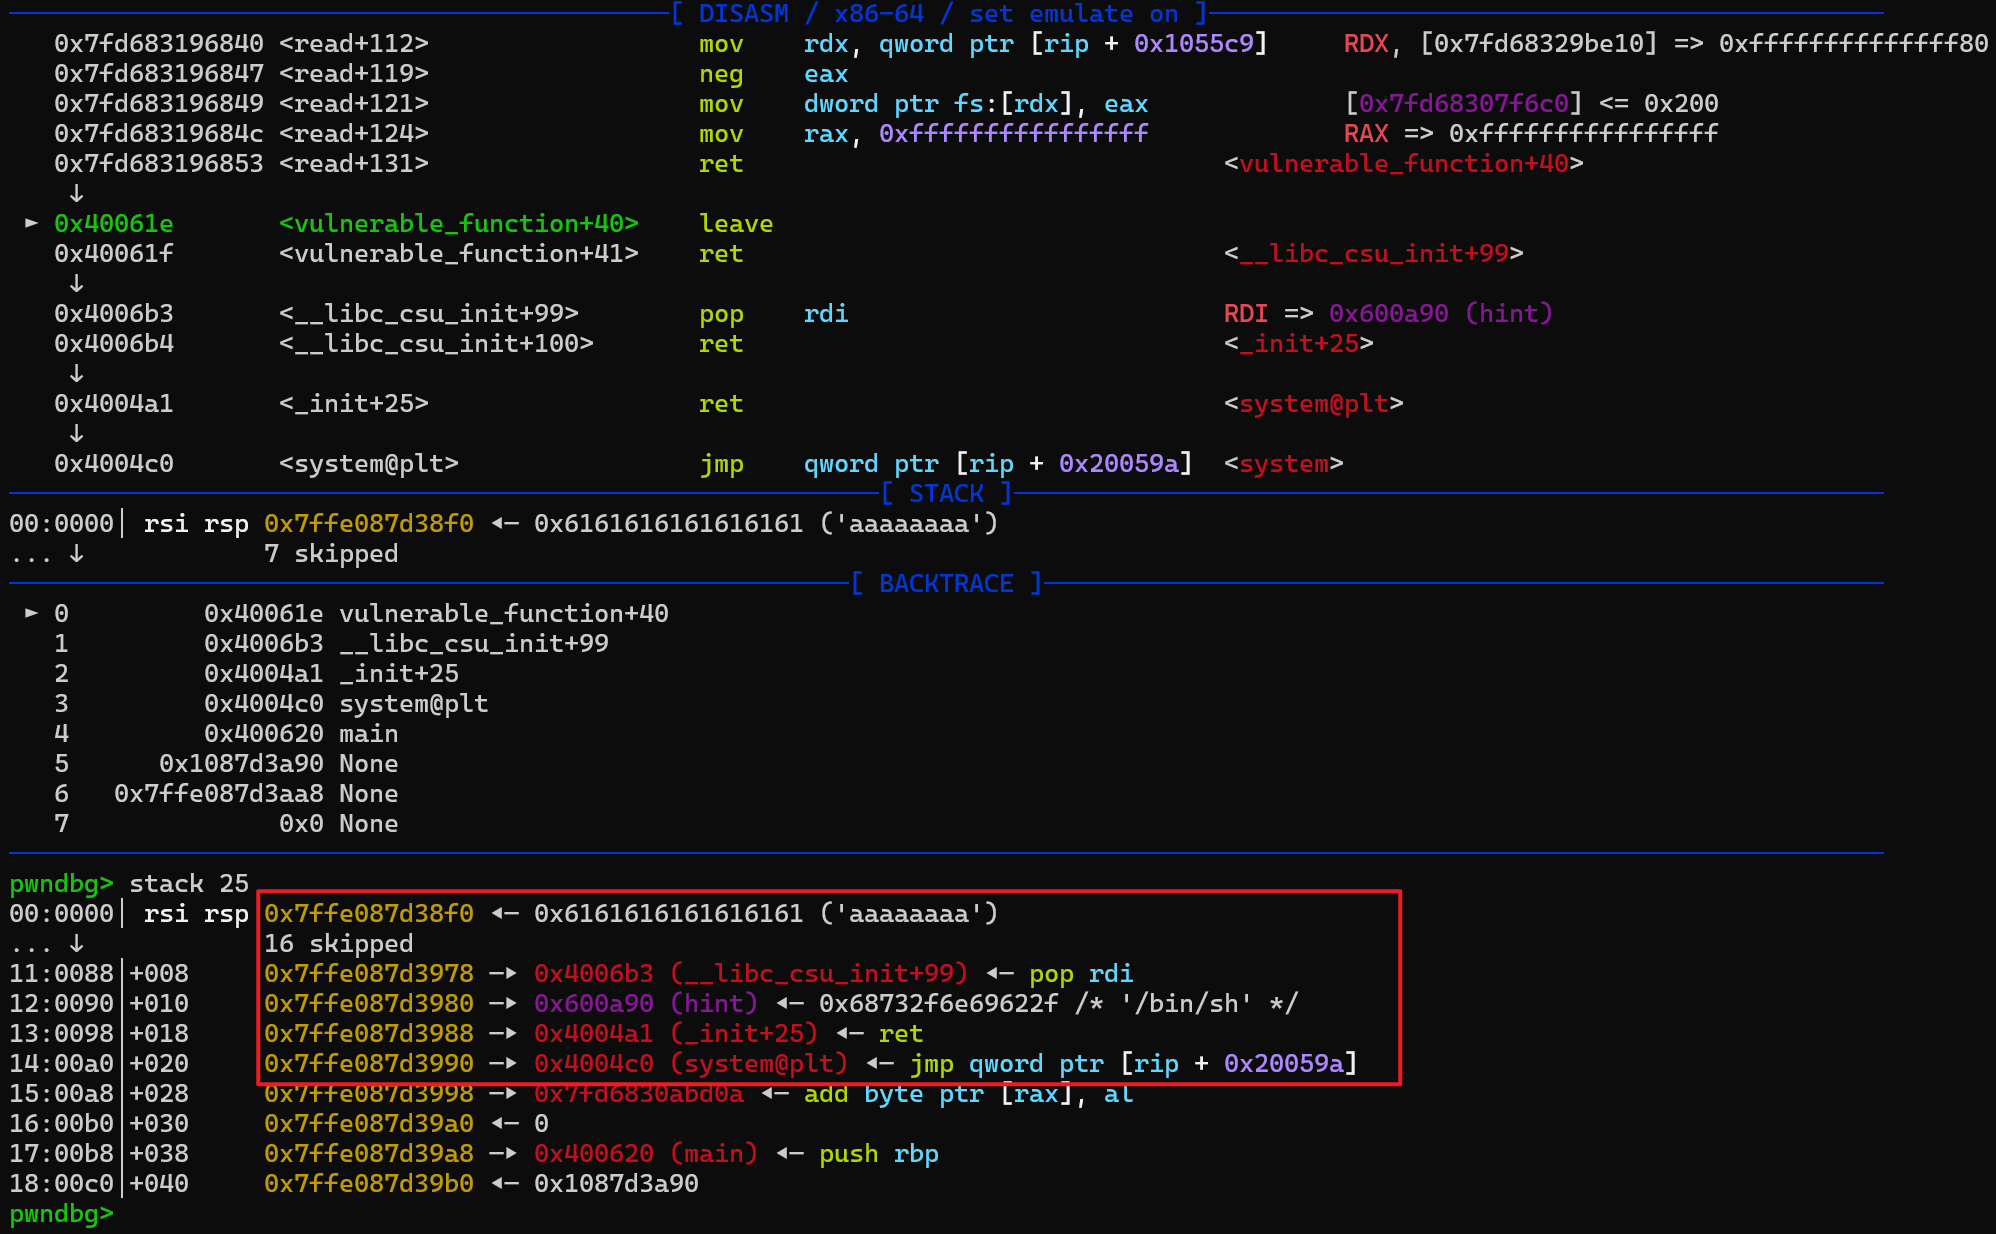Click the down arrow under _init+25 address
The image size is (1996, 1234).
tap(76, 433)
